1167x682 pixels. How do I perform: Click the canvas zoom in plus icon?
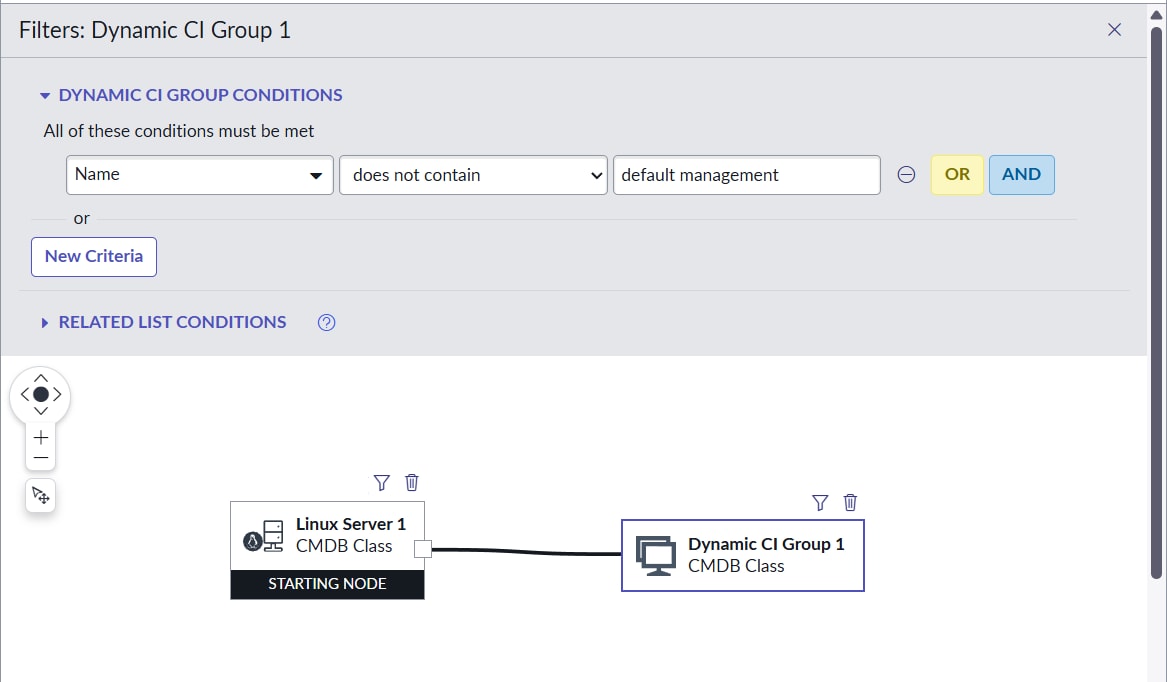click(x=41, y=437)
